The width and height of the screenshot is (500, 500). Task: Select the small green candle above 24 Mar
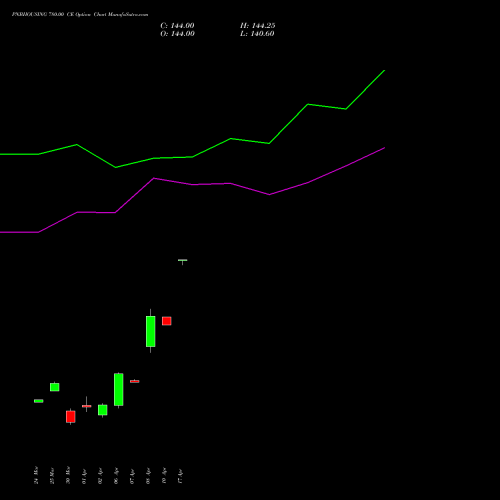(39, 401)
